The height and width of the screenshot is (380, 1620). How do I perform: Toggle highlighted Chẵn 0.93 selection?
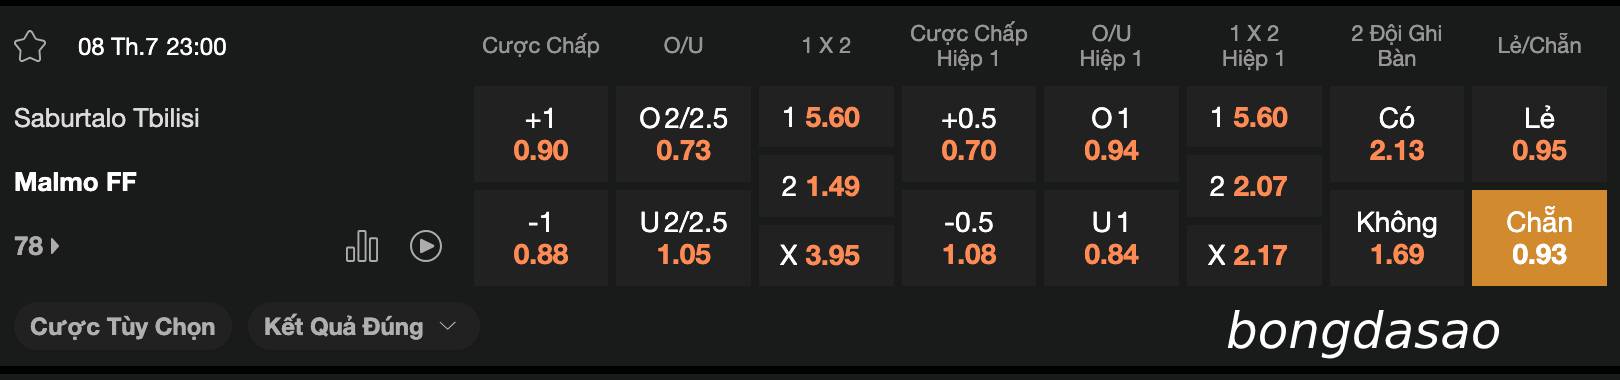tap(1539, 238)
